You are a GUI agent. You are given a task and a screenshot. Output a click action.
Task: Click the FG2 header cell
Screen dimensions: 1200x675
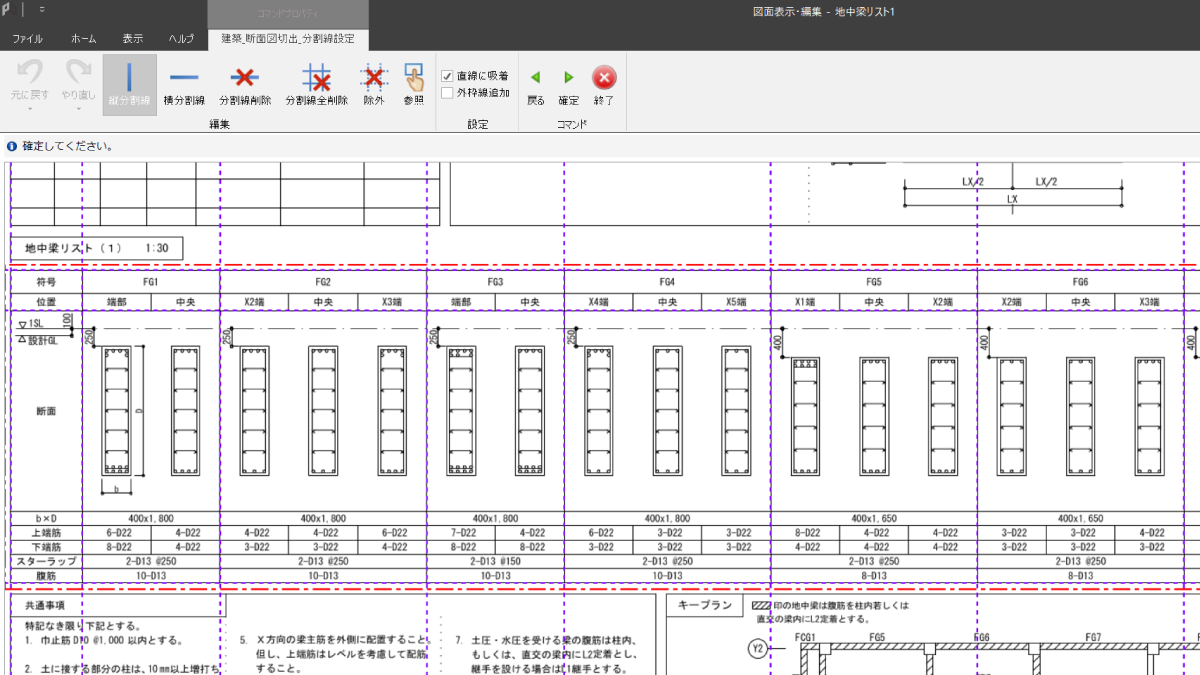click(323, 282)
